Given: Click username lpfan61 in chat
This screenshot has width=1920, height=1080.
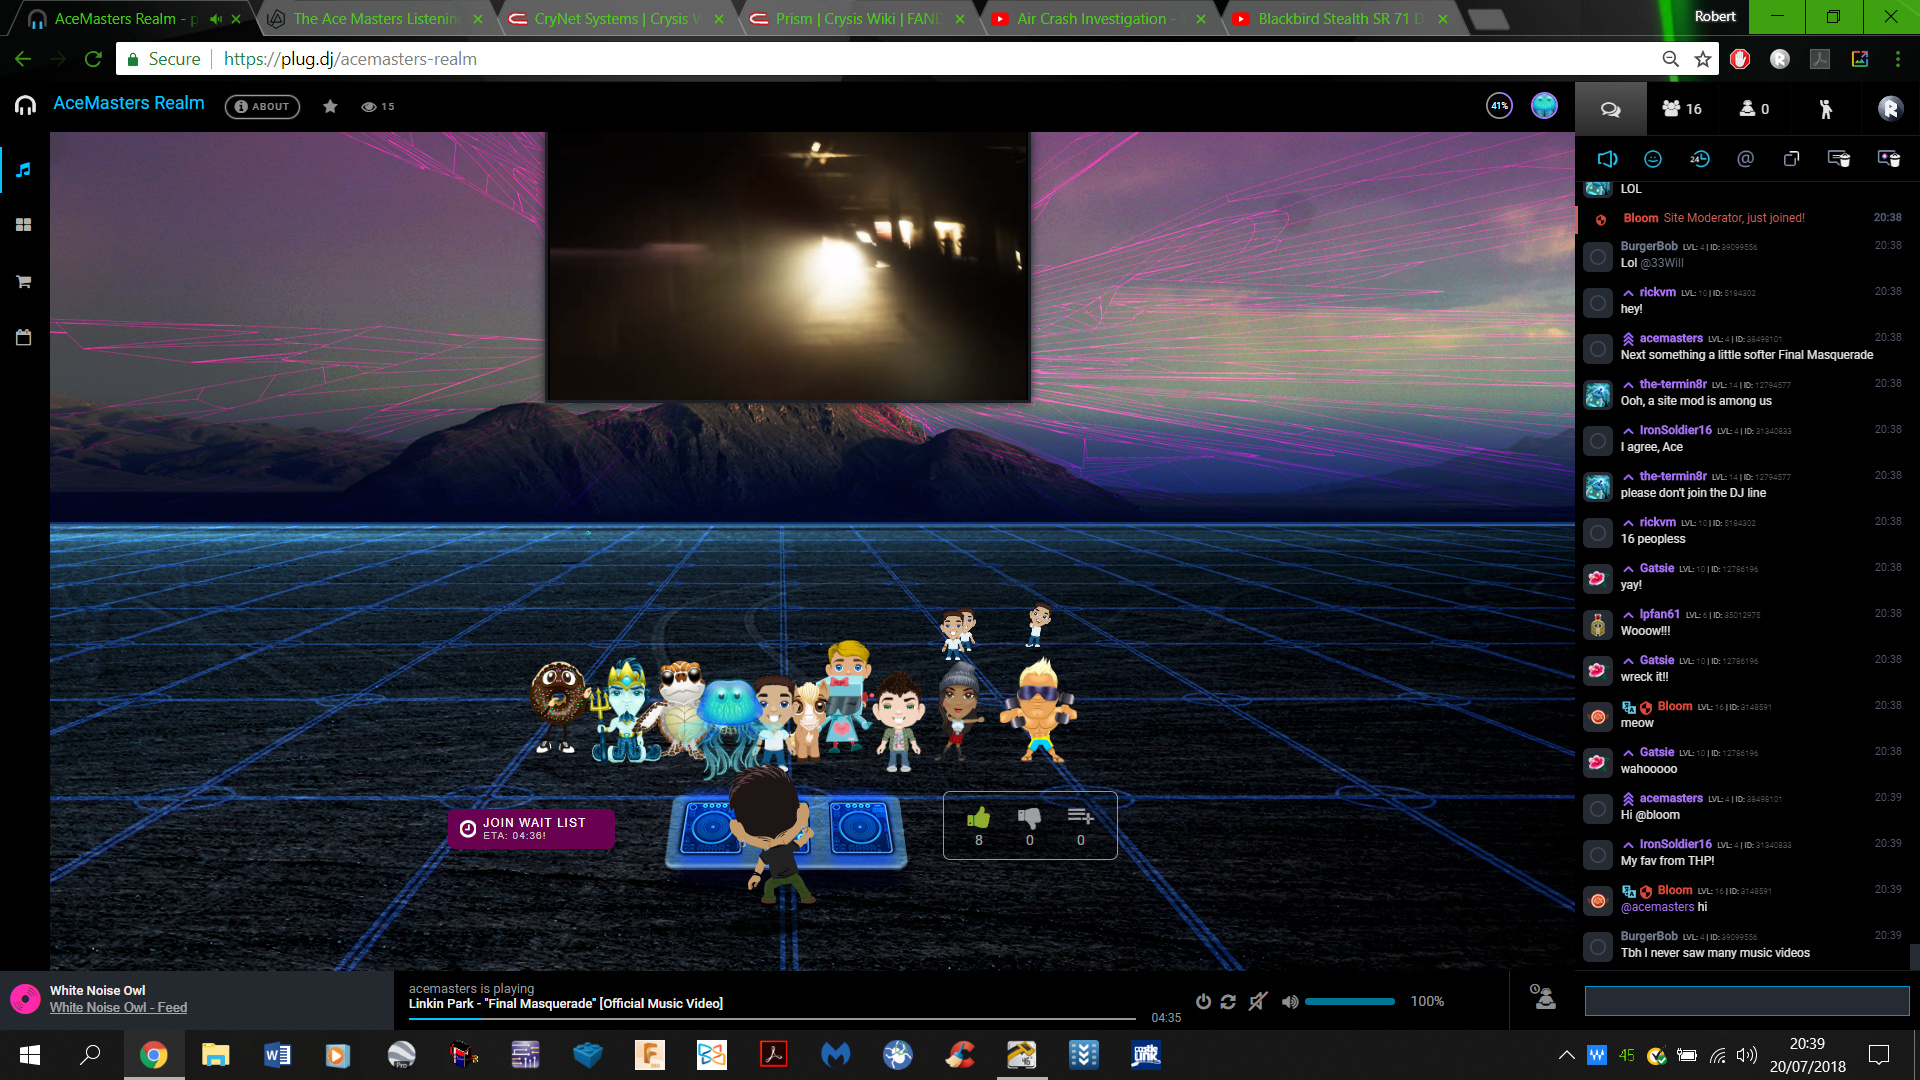Looking at the screenshot, I should click(1659, 614).
